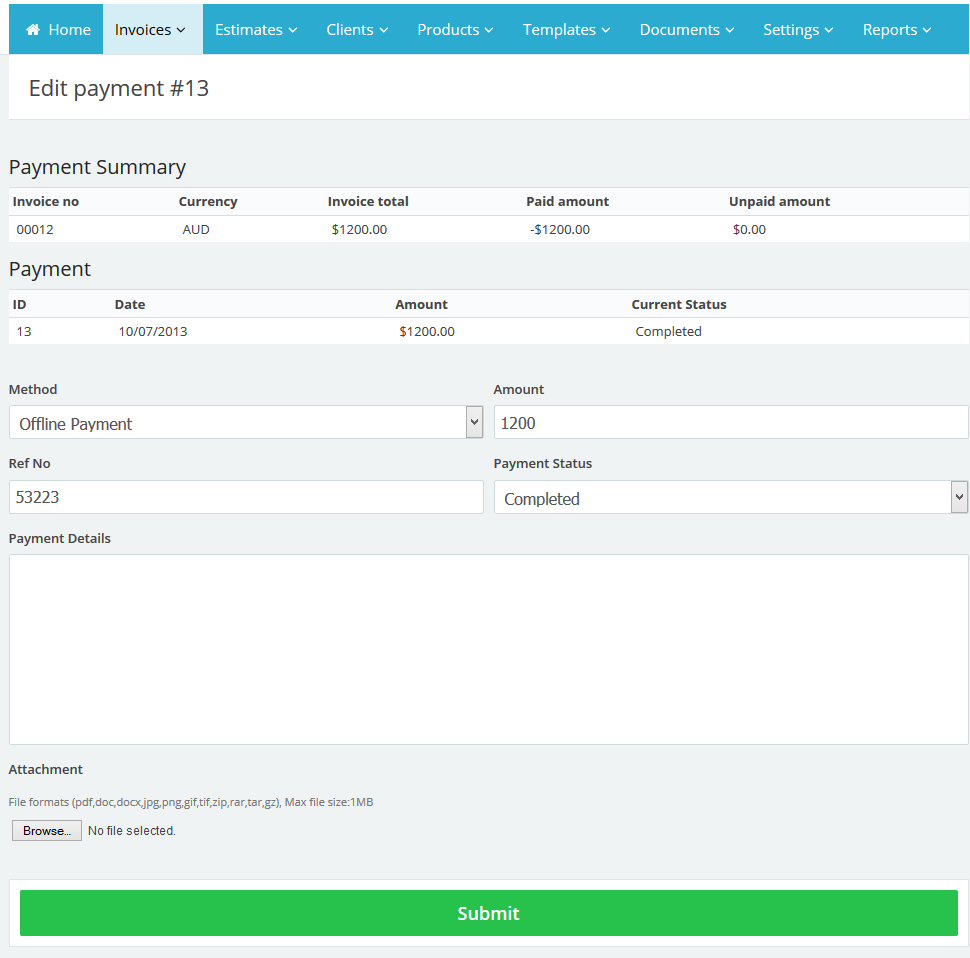Open the Settings menu
Screen dimensions: 970x958
[798, 30]
